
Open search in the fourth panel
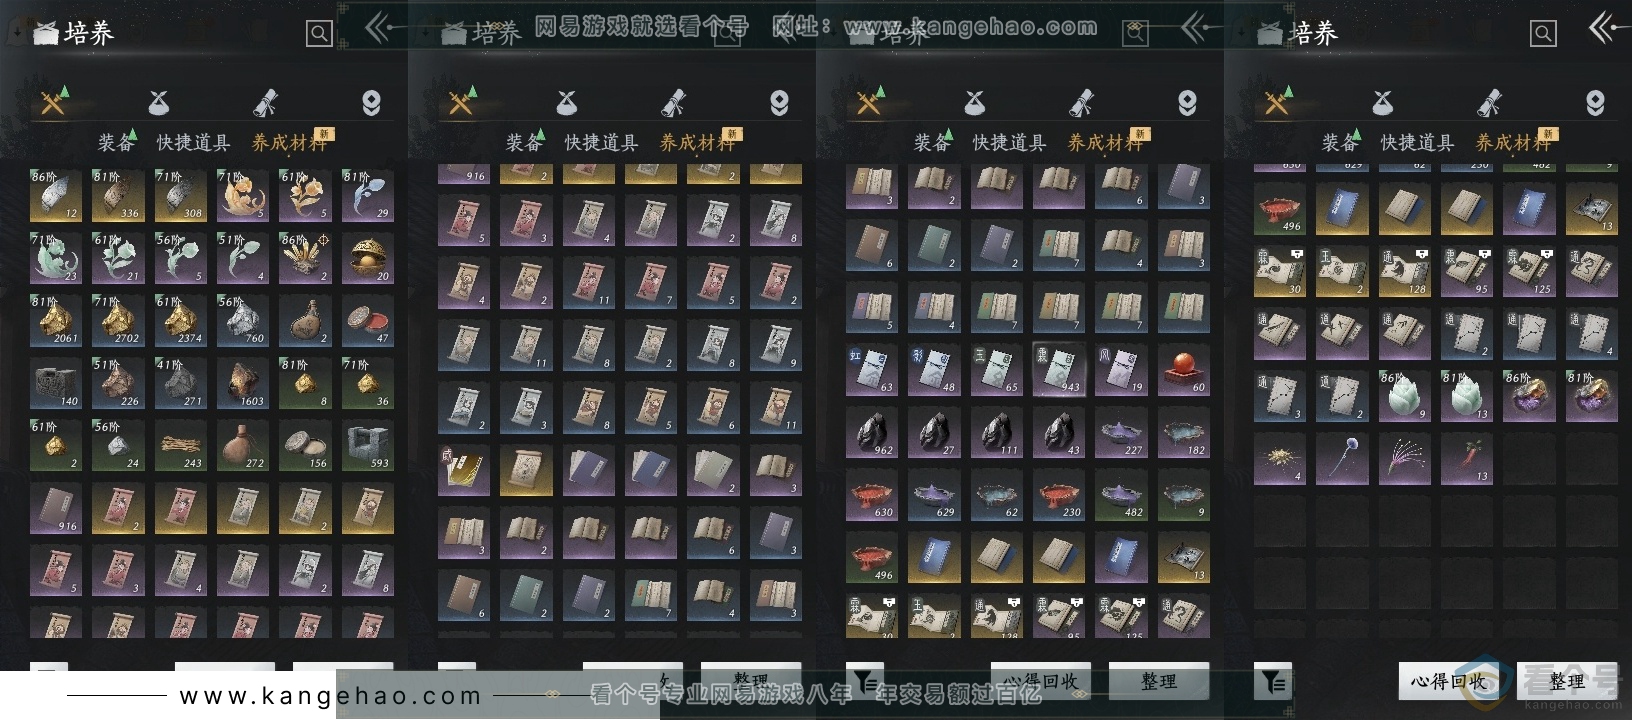pyautogui.click(x=1543, y=34)
